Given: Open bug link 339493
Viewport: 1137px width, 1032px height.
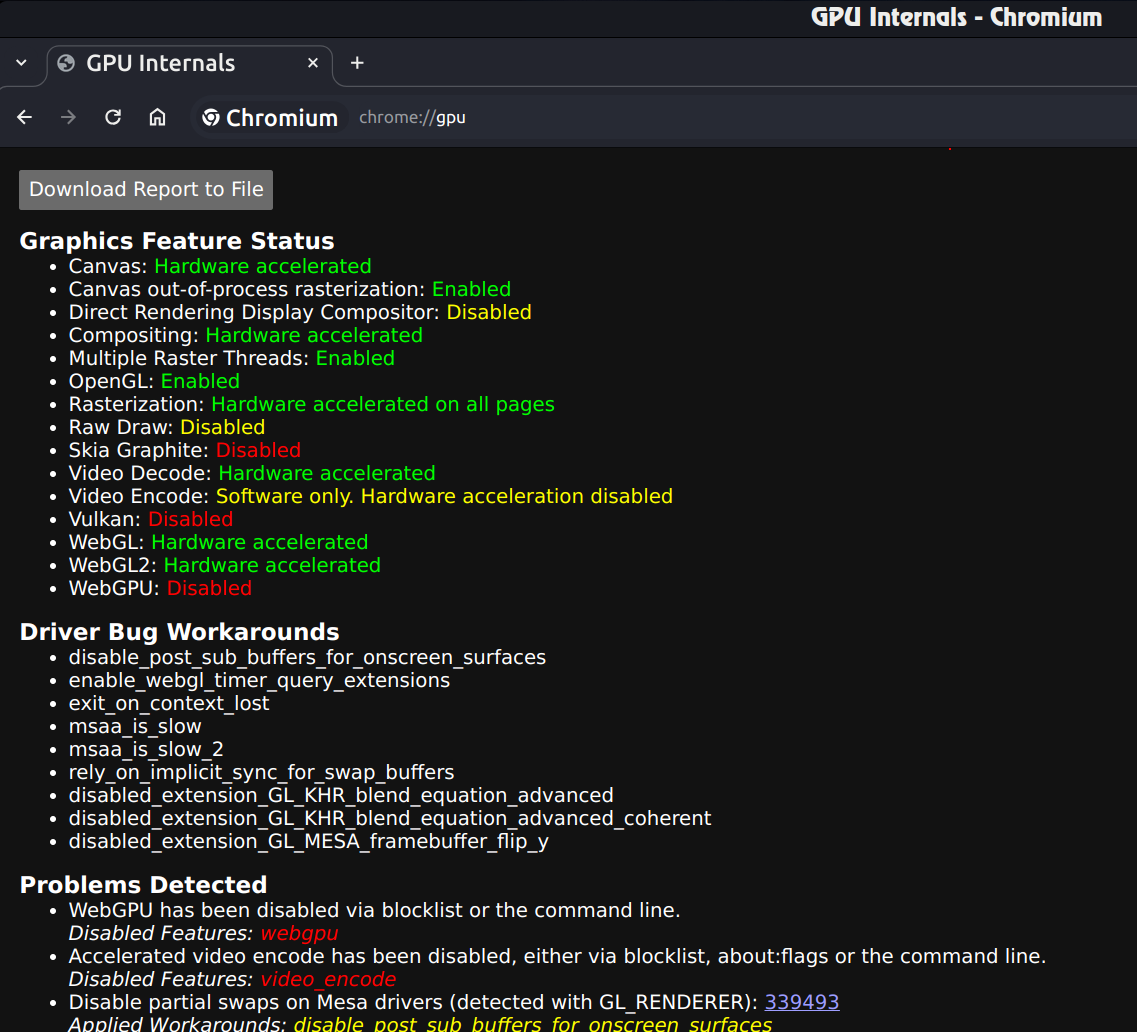Looking at the screenshot, I should 802,1002.
